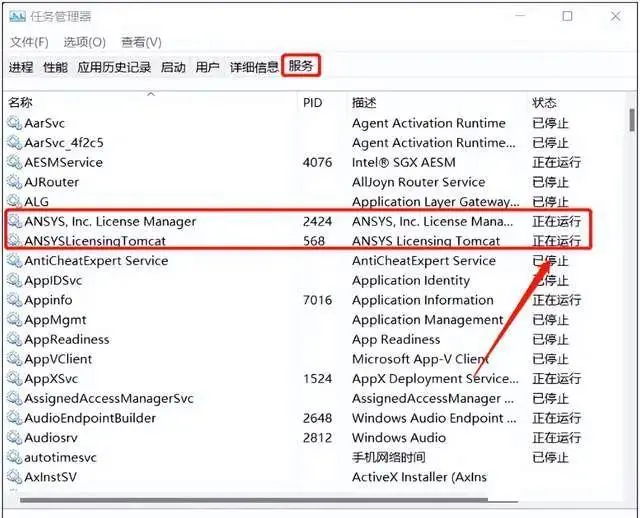This screenshot has width=640, height=518.
Task: Switch to the 启动 tab
Action: [173, 67]
